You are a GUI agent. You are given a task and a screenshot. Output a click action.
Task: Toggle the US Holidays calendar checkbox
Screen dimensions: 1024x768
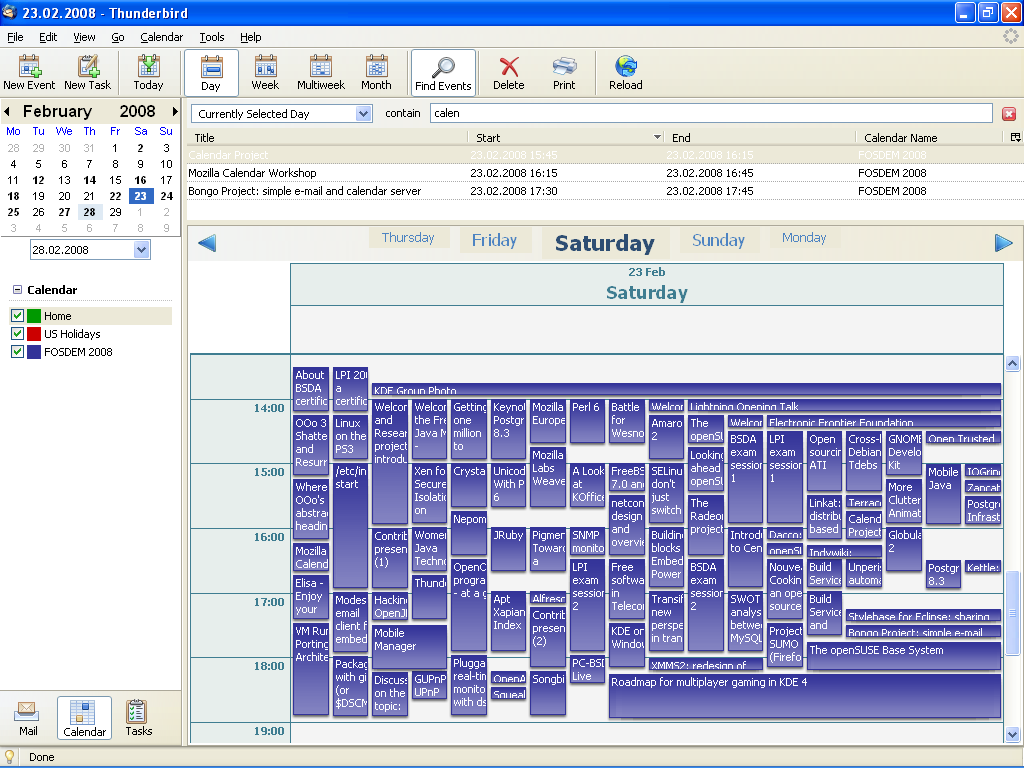(x=18, y=334)
